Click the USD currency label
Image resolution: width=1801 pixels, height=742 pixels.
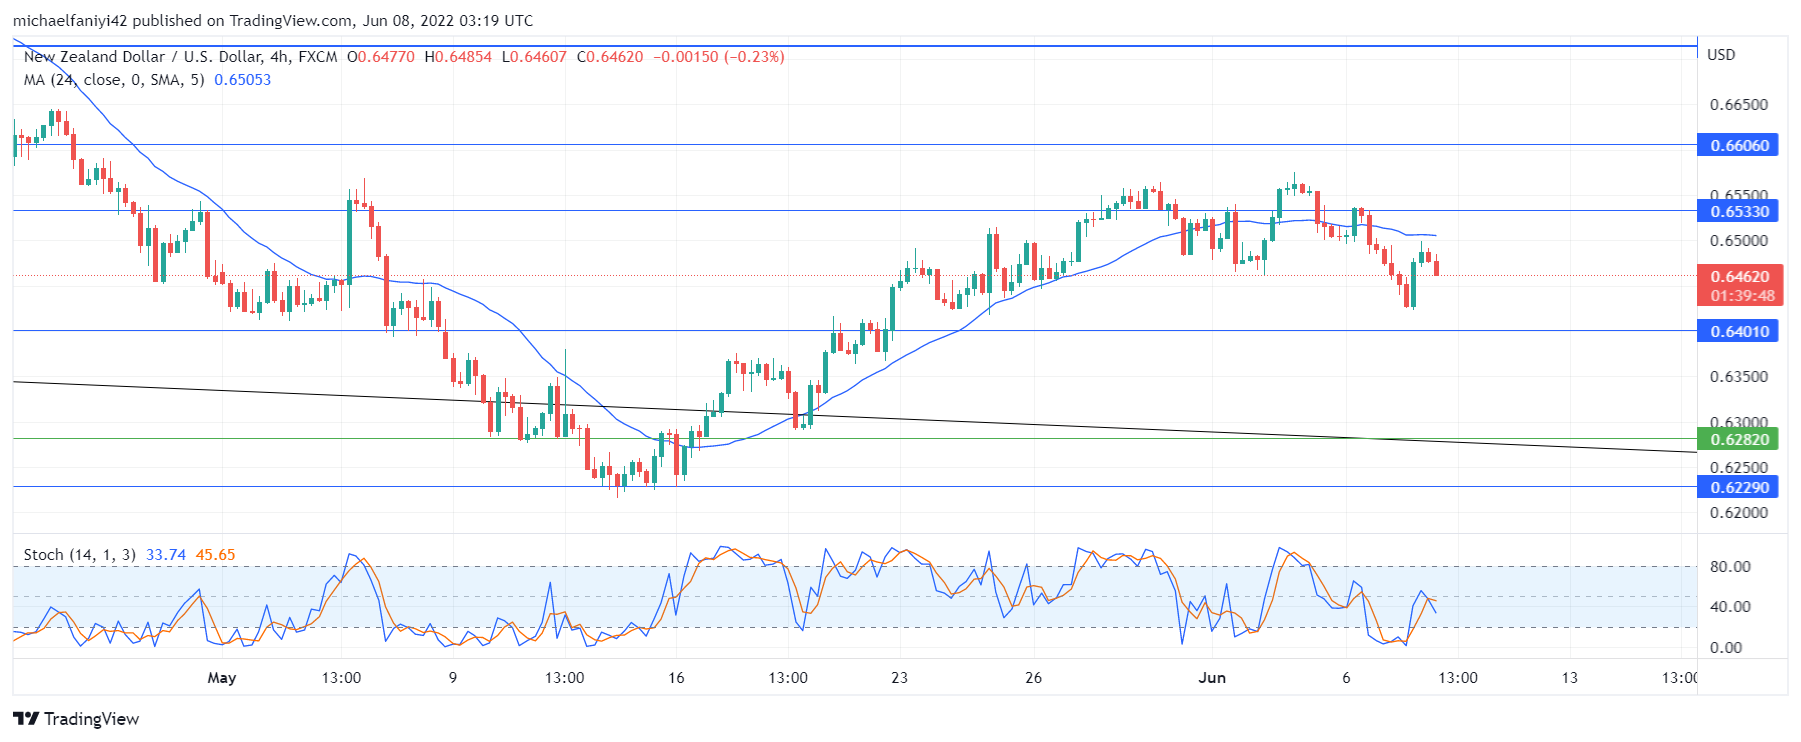coord(1721,55)
